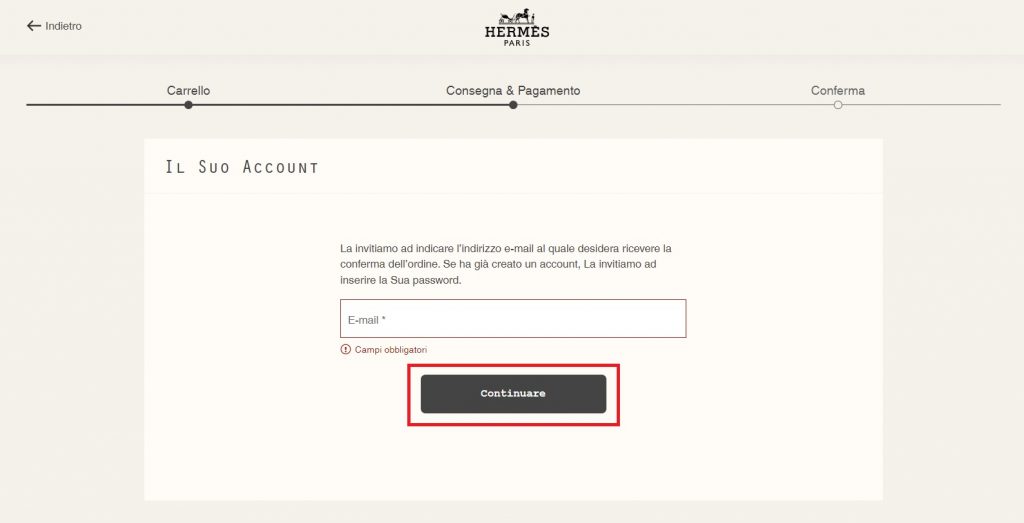Click the Indietro link text
This screenshot has width=1024, height=523.
point(63,26)
